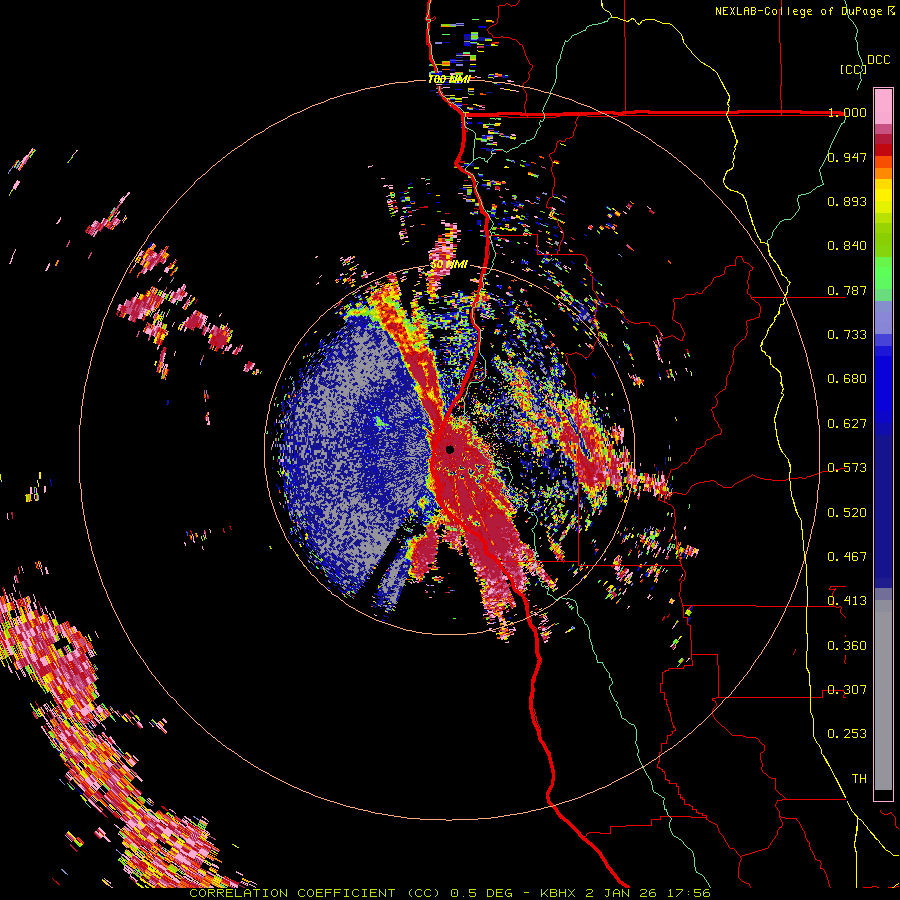The width and height of the screenshot is (900, 900).
Task: Pick the light pink color bar segment
Action: 883,106
